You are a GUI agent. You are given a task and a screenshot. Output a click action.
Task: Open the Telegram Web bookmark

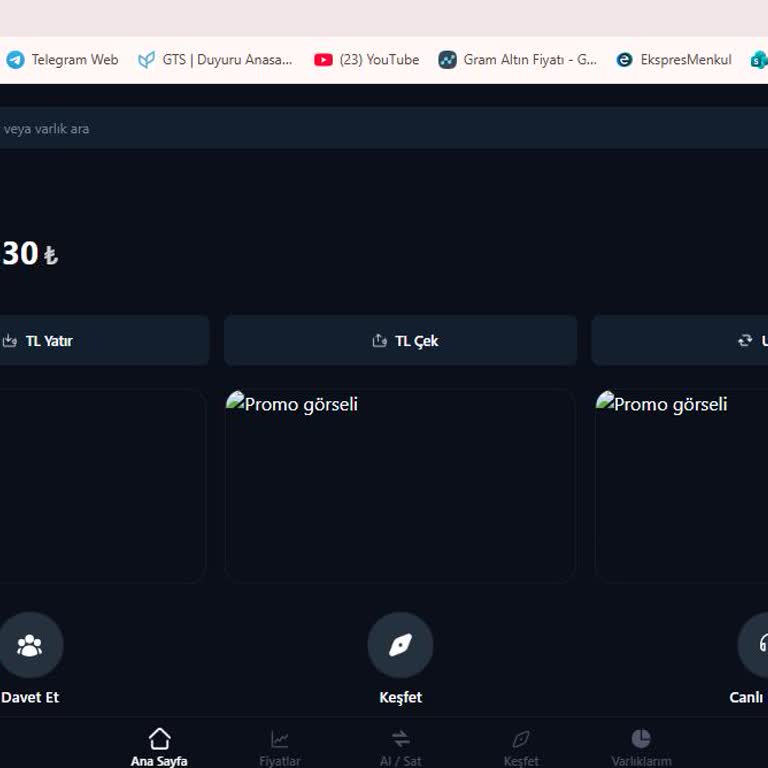[x=62, y=60]
